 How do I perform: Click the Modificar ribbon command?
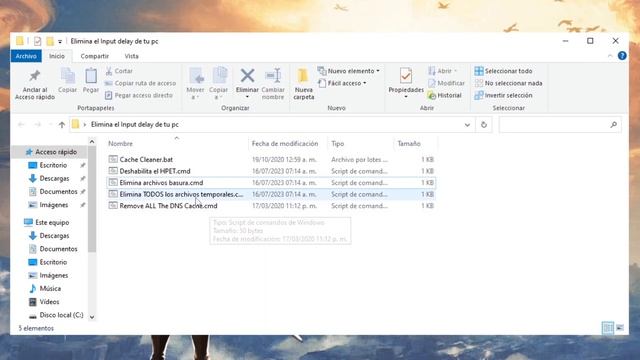446,83
